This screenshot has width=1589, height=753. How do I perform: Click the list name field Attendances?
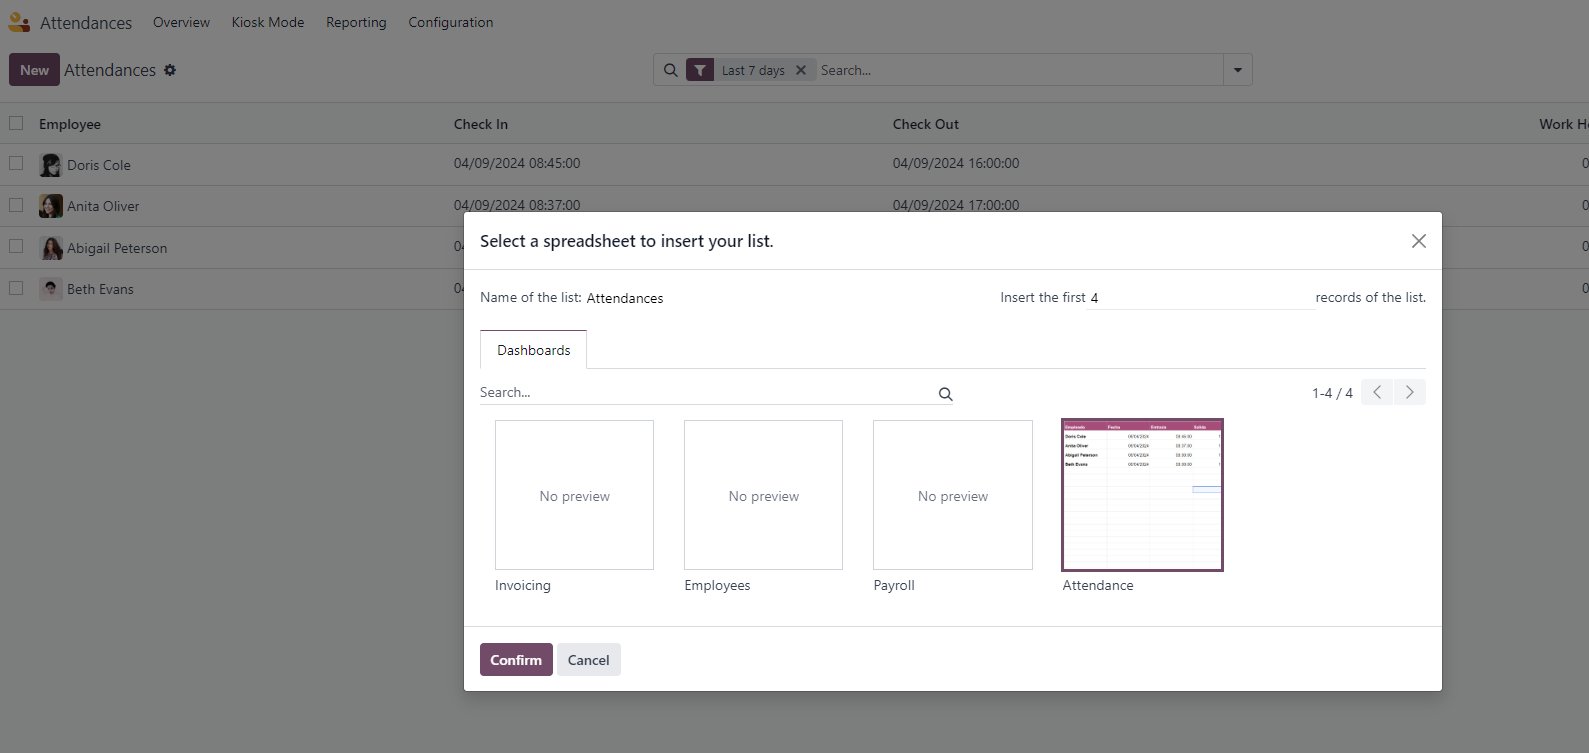click(625, 298)
